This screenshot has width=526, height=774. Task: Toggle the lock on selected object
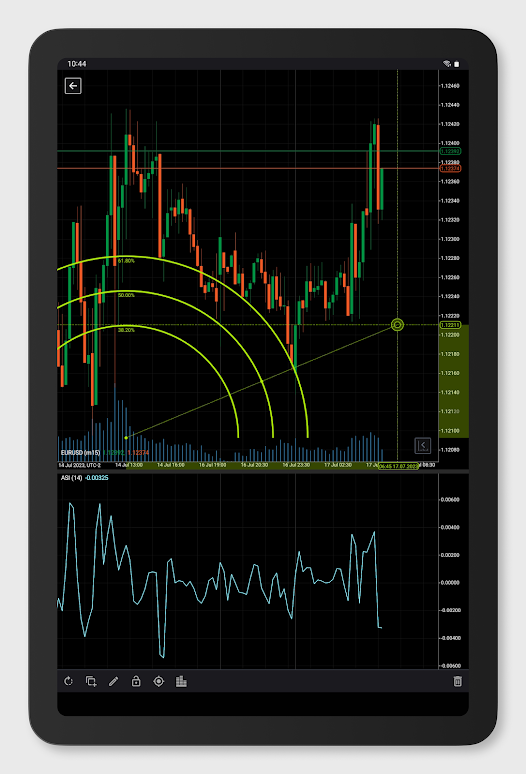136,681
